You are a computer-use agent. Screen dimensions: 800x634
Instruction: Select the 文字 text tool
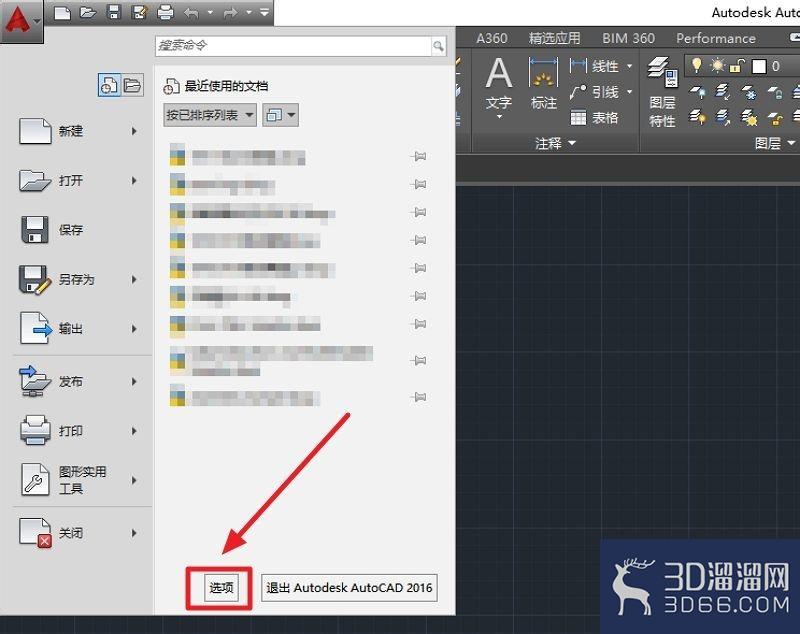(x=499, y=84)
